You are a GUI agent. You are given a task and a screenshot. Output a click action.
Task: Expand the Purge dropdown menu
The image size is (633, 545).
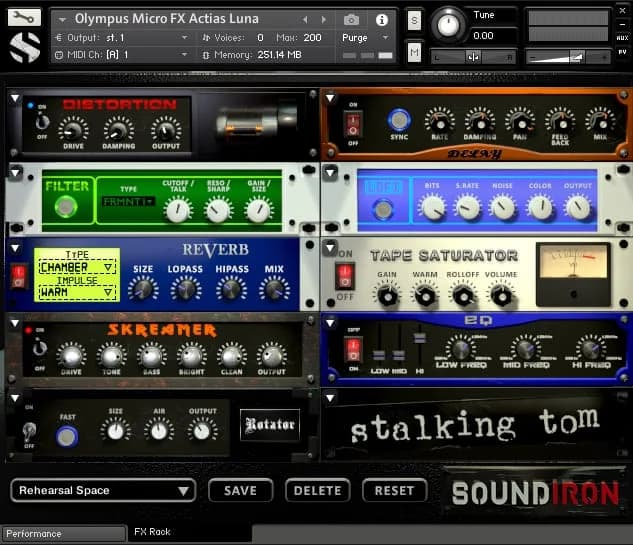click(362, 37)
